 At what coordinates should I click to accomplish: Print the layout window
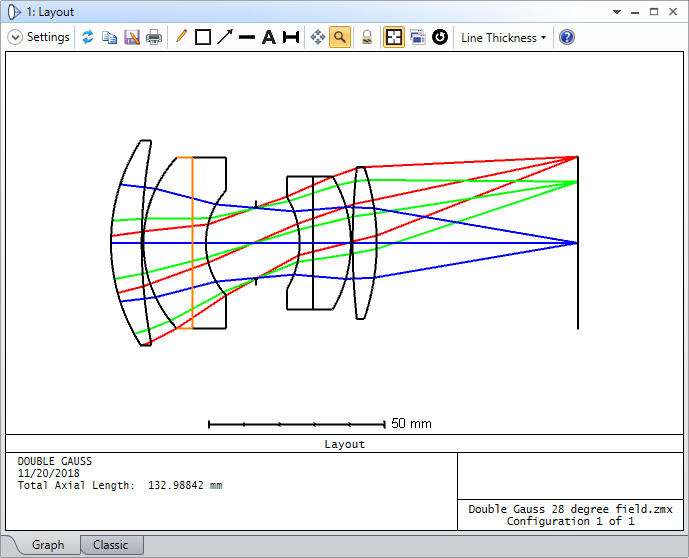(x=154, y=37)
